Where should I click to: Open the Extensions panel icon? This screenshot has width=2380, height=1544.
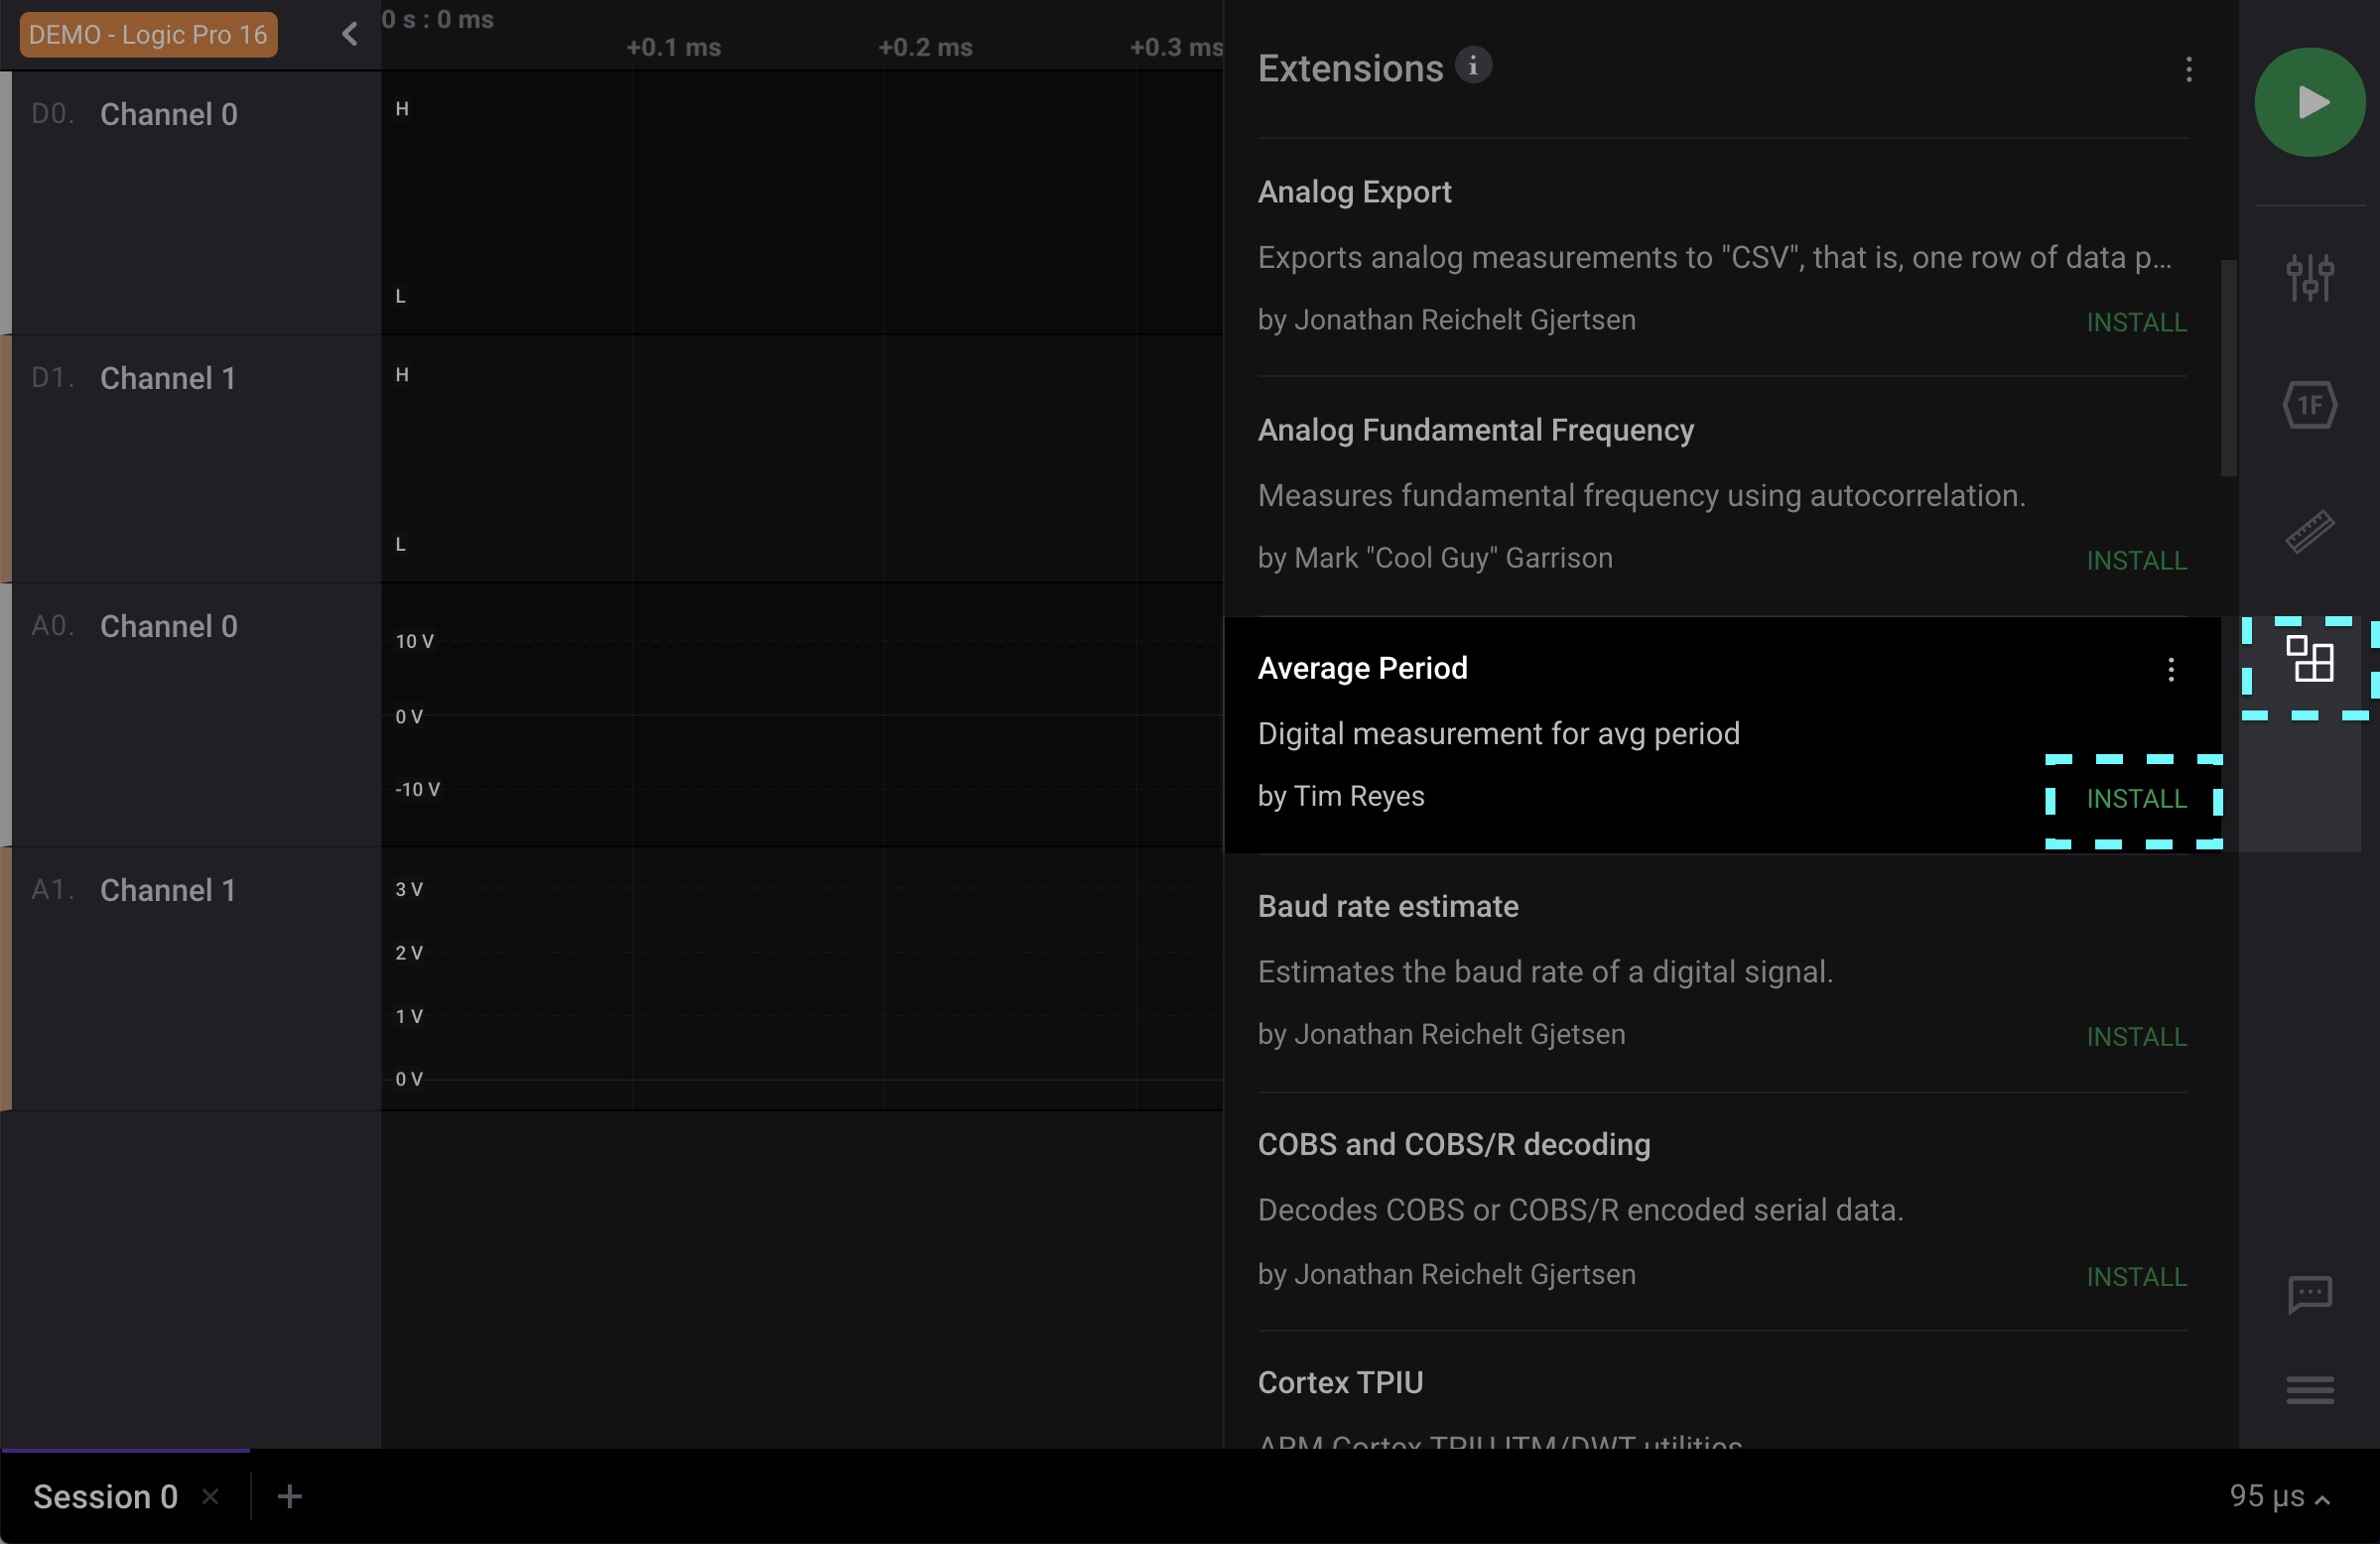coord(2309,660)
